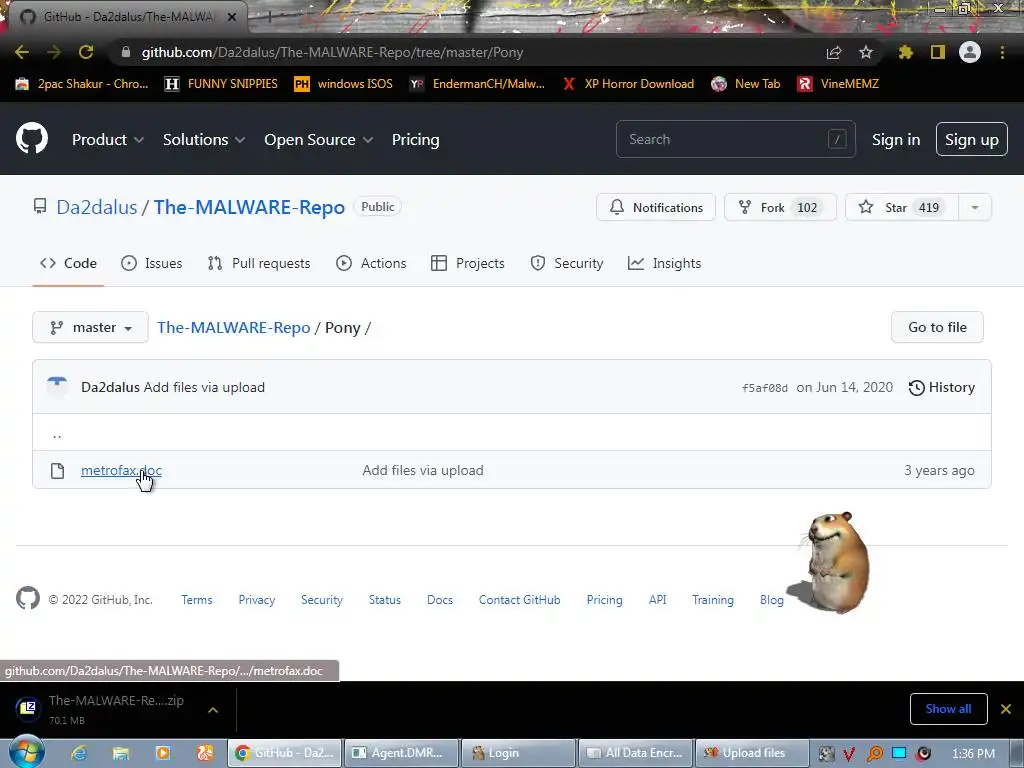Open FUNNY SNIPPIES bookmark

(221, 84)
